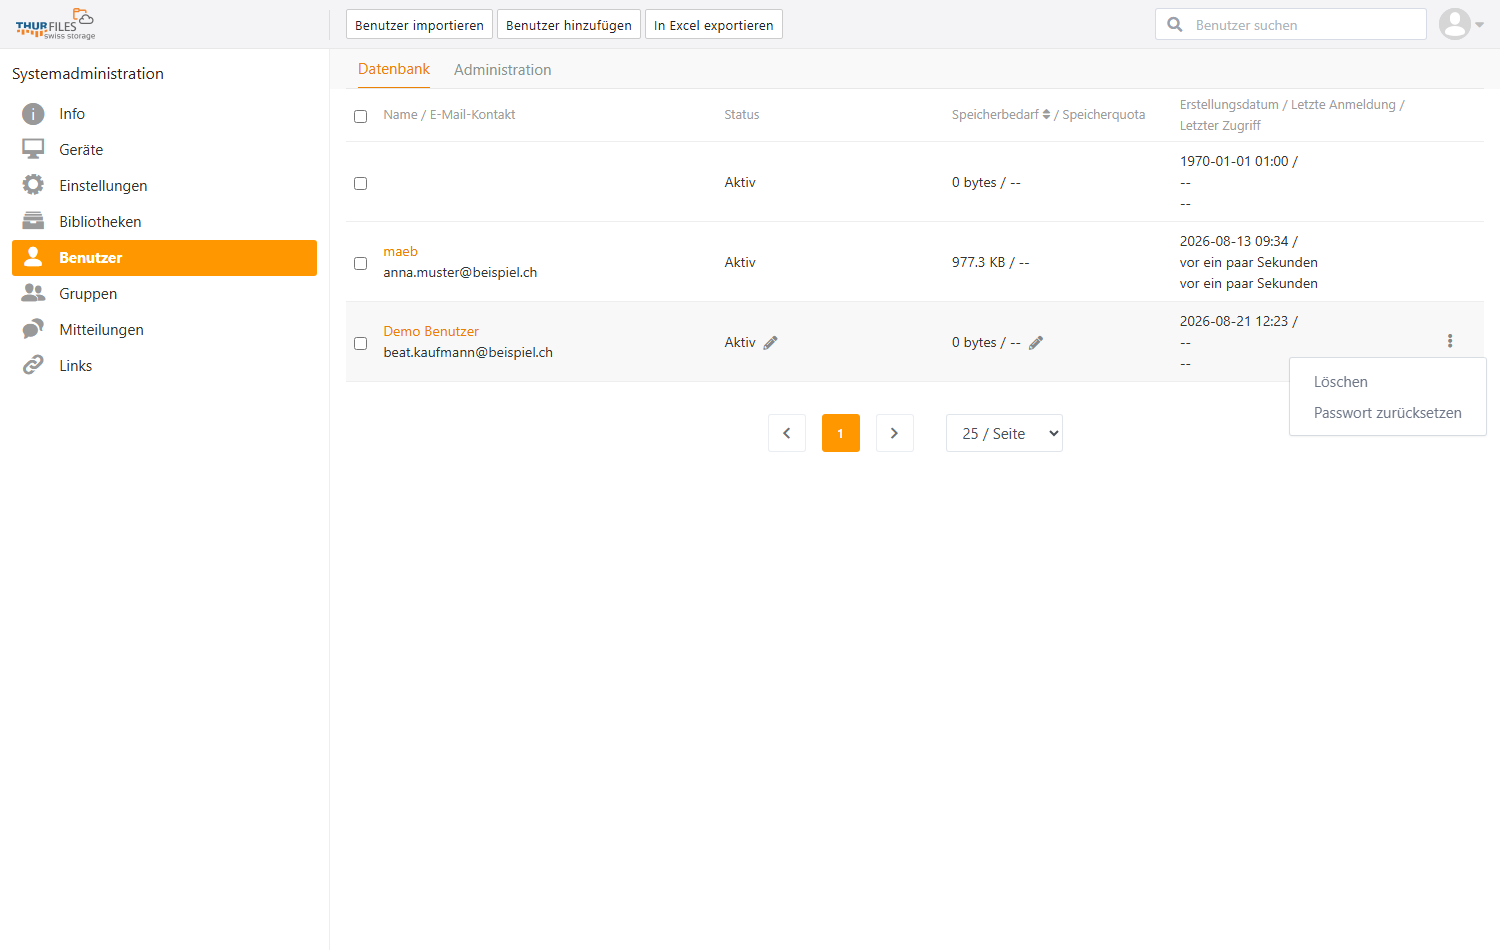Click the ThurFiles logo
This screenshot has height=950, width=1500.
click(55, 24)
